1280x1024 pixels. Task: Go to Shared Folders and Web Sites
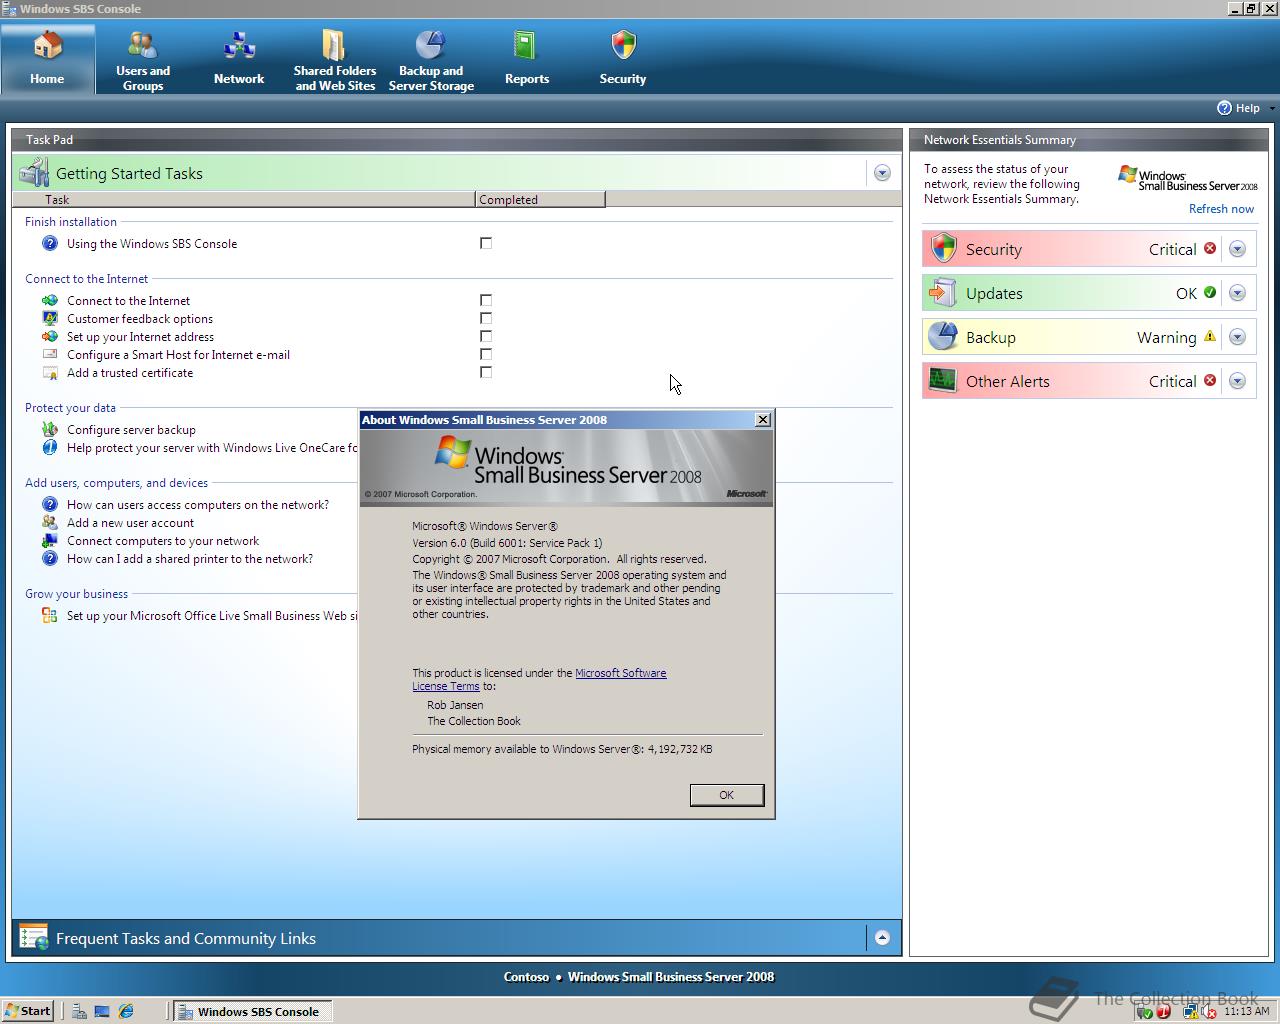coord(335,59)
